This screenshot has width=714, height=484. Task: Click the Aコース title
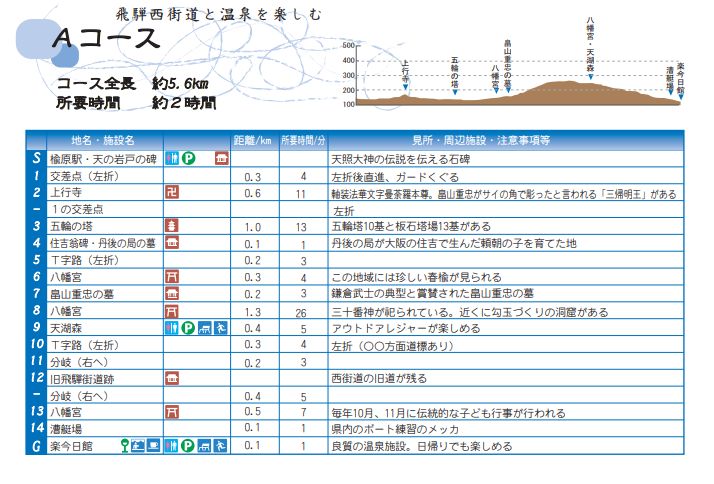(x=107, y=38)
